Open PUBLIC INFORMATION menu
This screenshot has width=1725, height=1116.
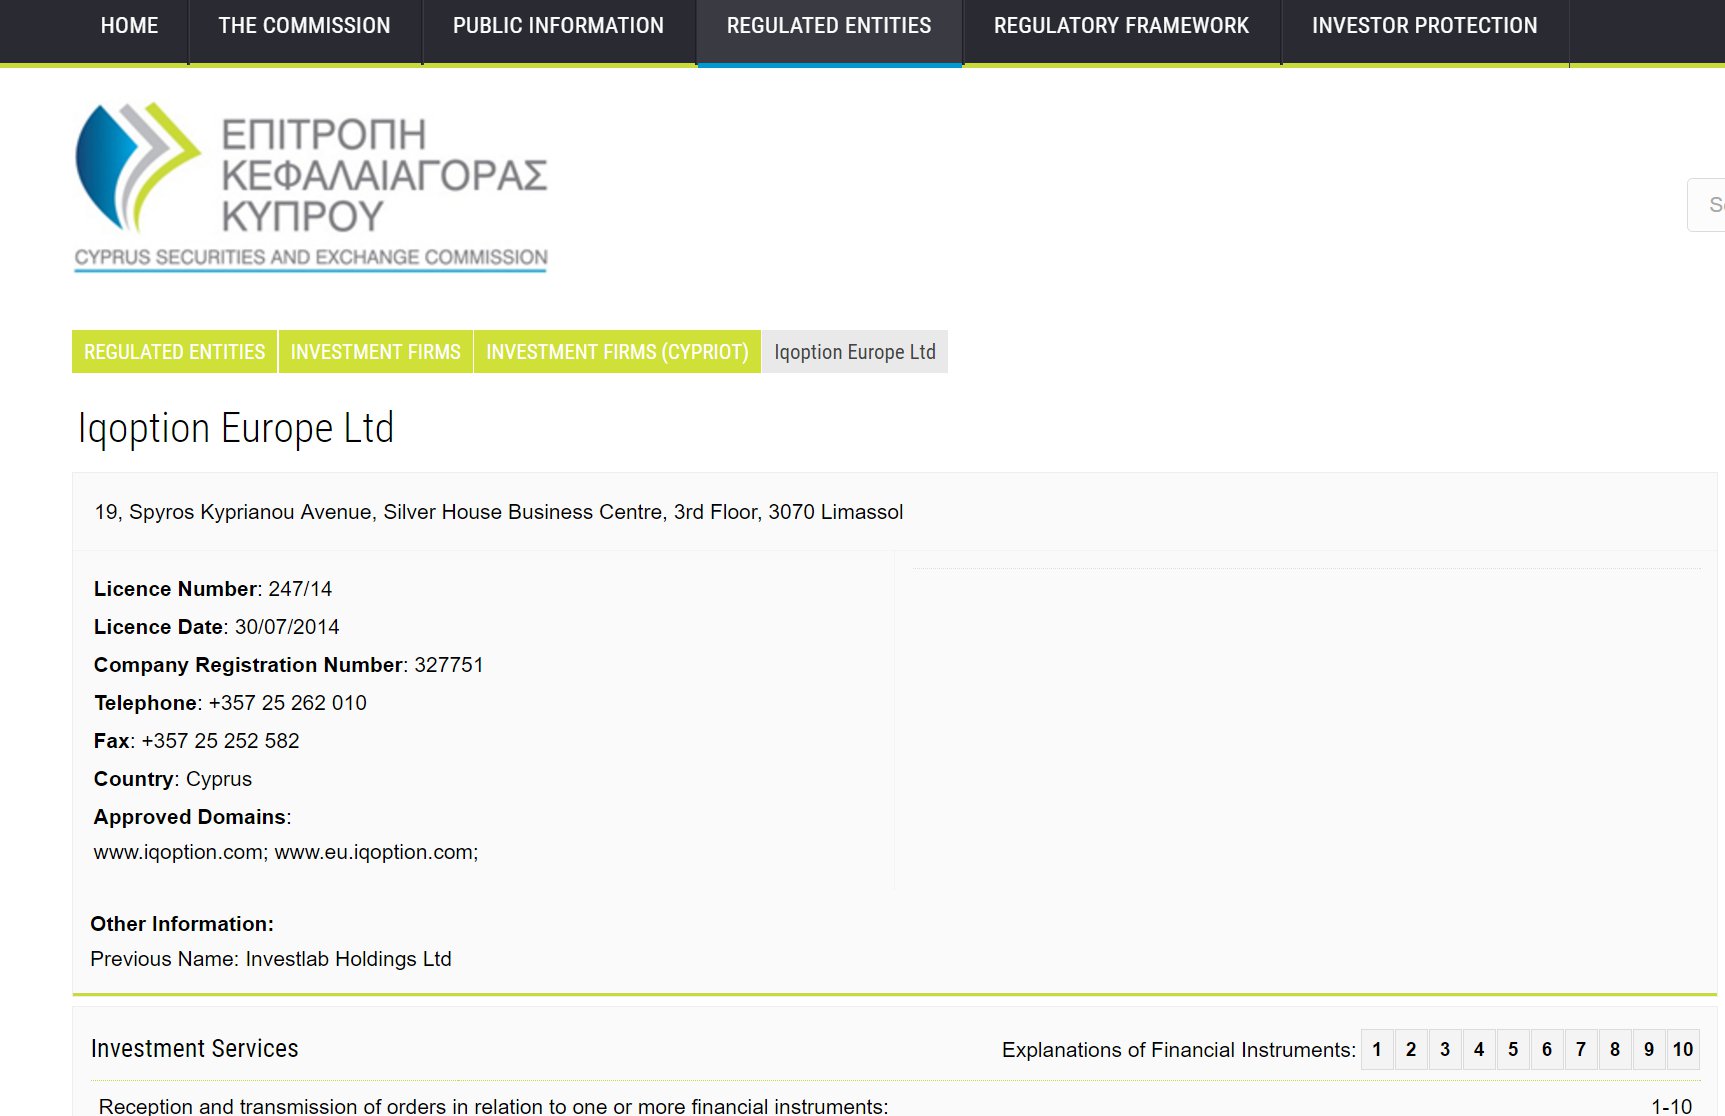click(558, 27)
